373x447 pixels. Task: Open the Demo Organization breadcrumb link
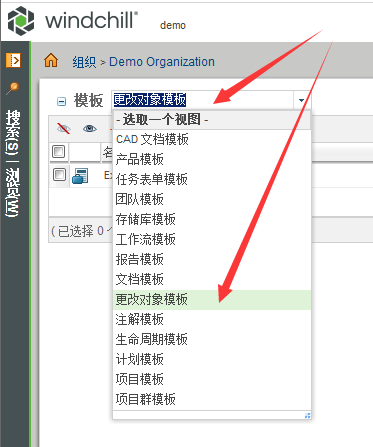(x=162, y=62)
